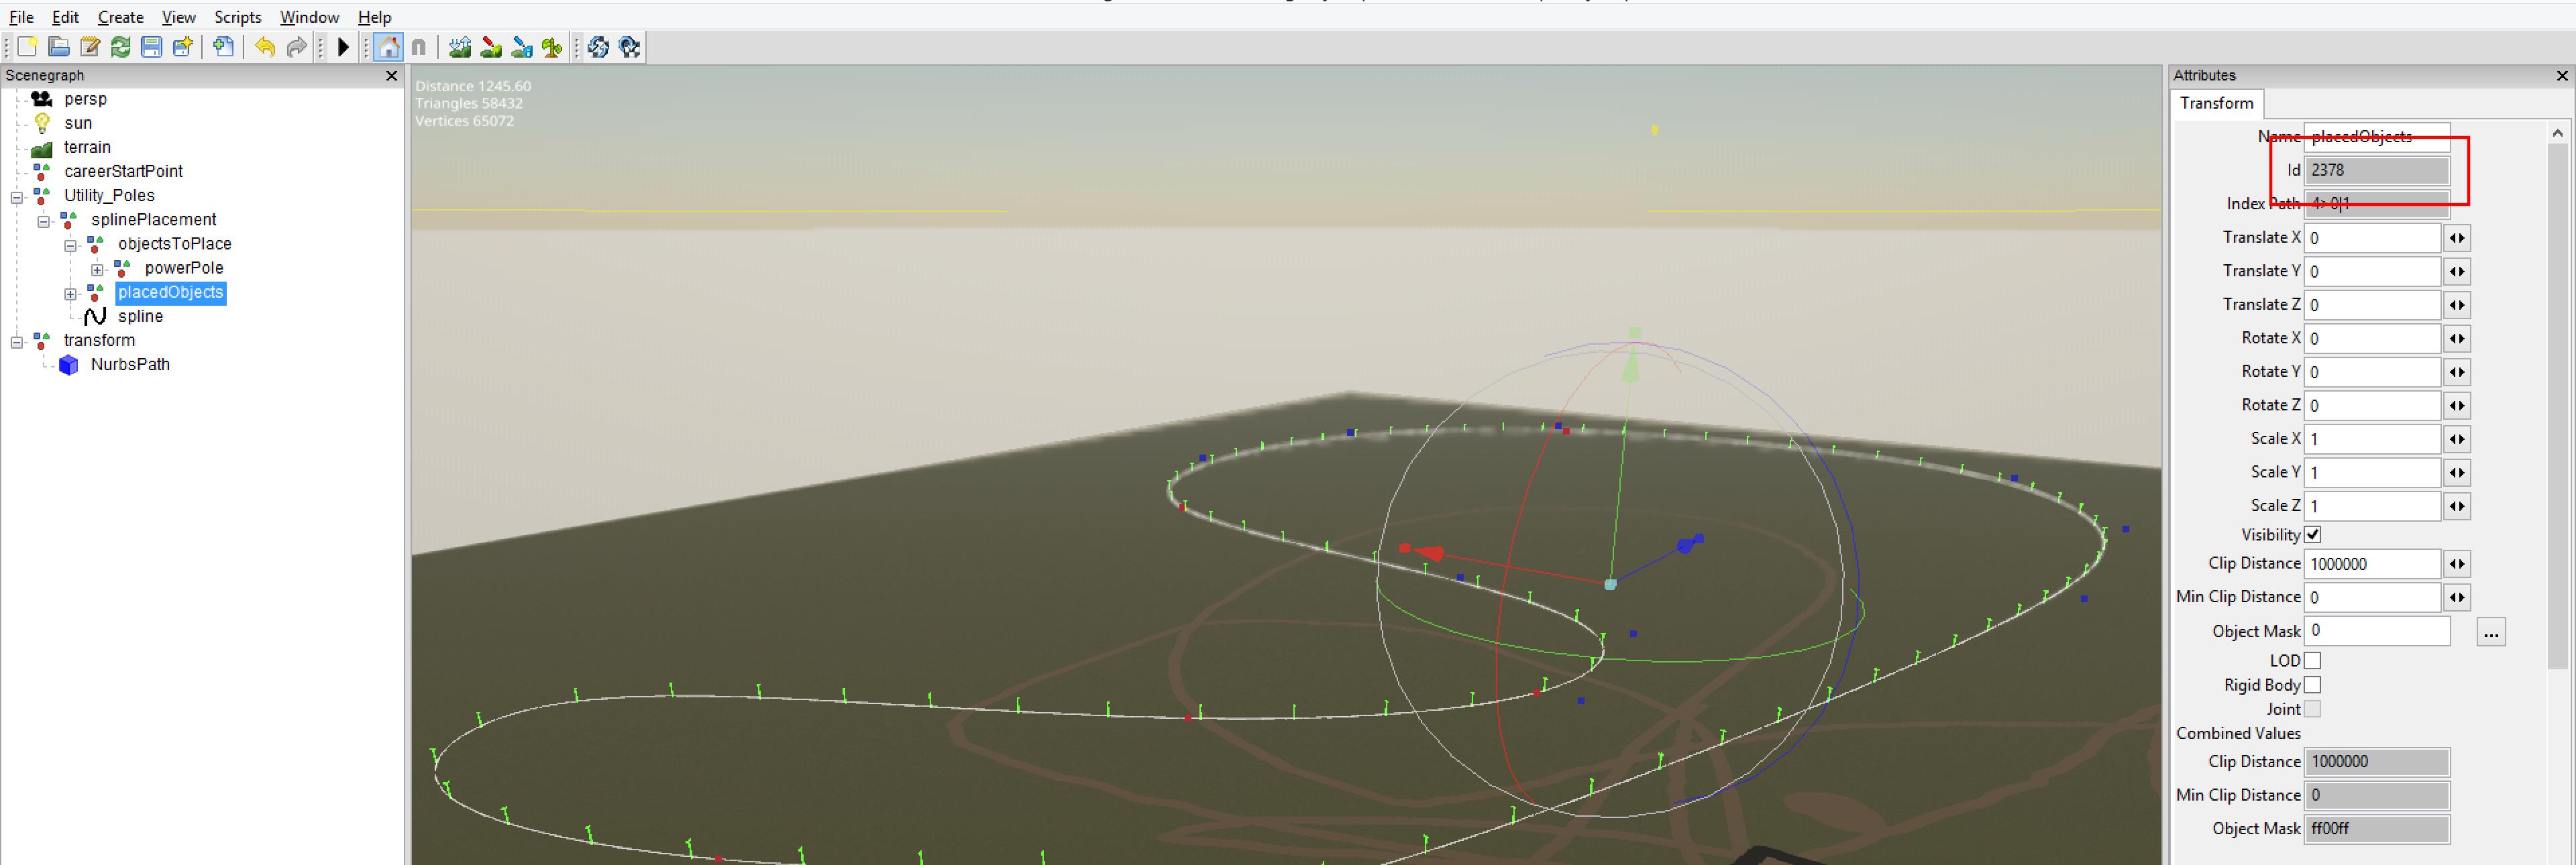Enable the LOD checkbox

pos(2312,661)
